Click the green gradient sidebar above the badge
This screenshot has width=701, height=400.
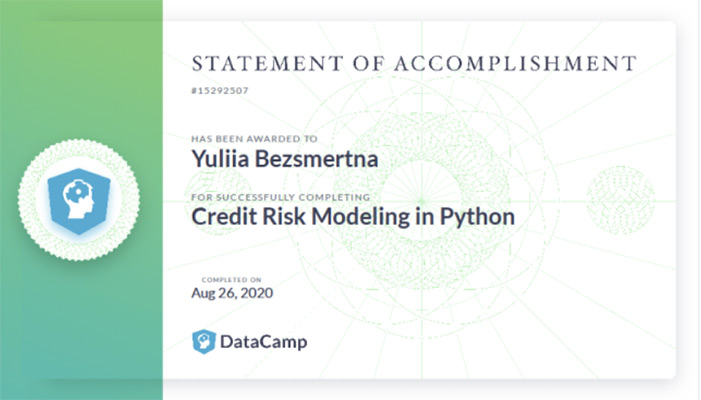81,67
